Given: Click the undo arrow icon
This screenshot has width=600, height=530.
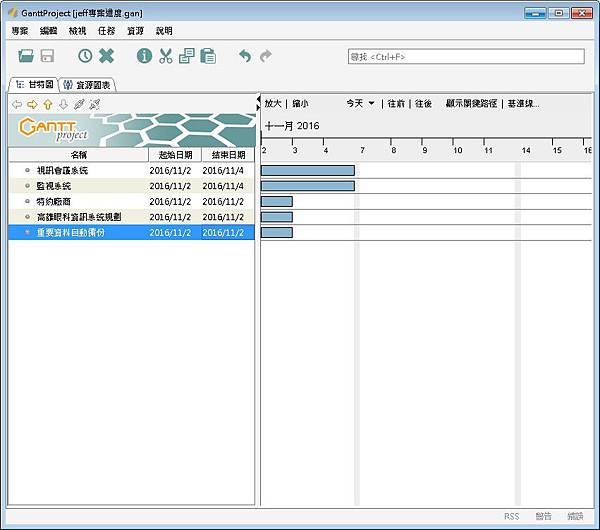Looking at the screenshot, I should [x=245, y=56].
